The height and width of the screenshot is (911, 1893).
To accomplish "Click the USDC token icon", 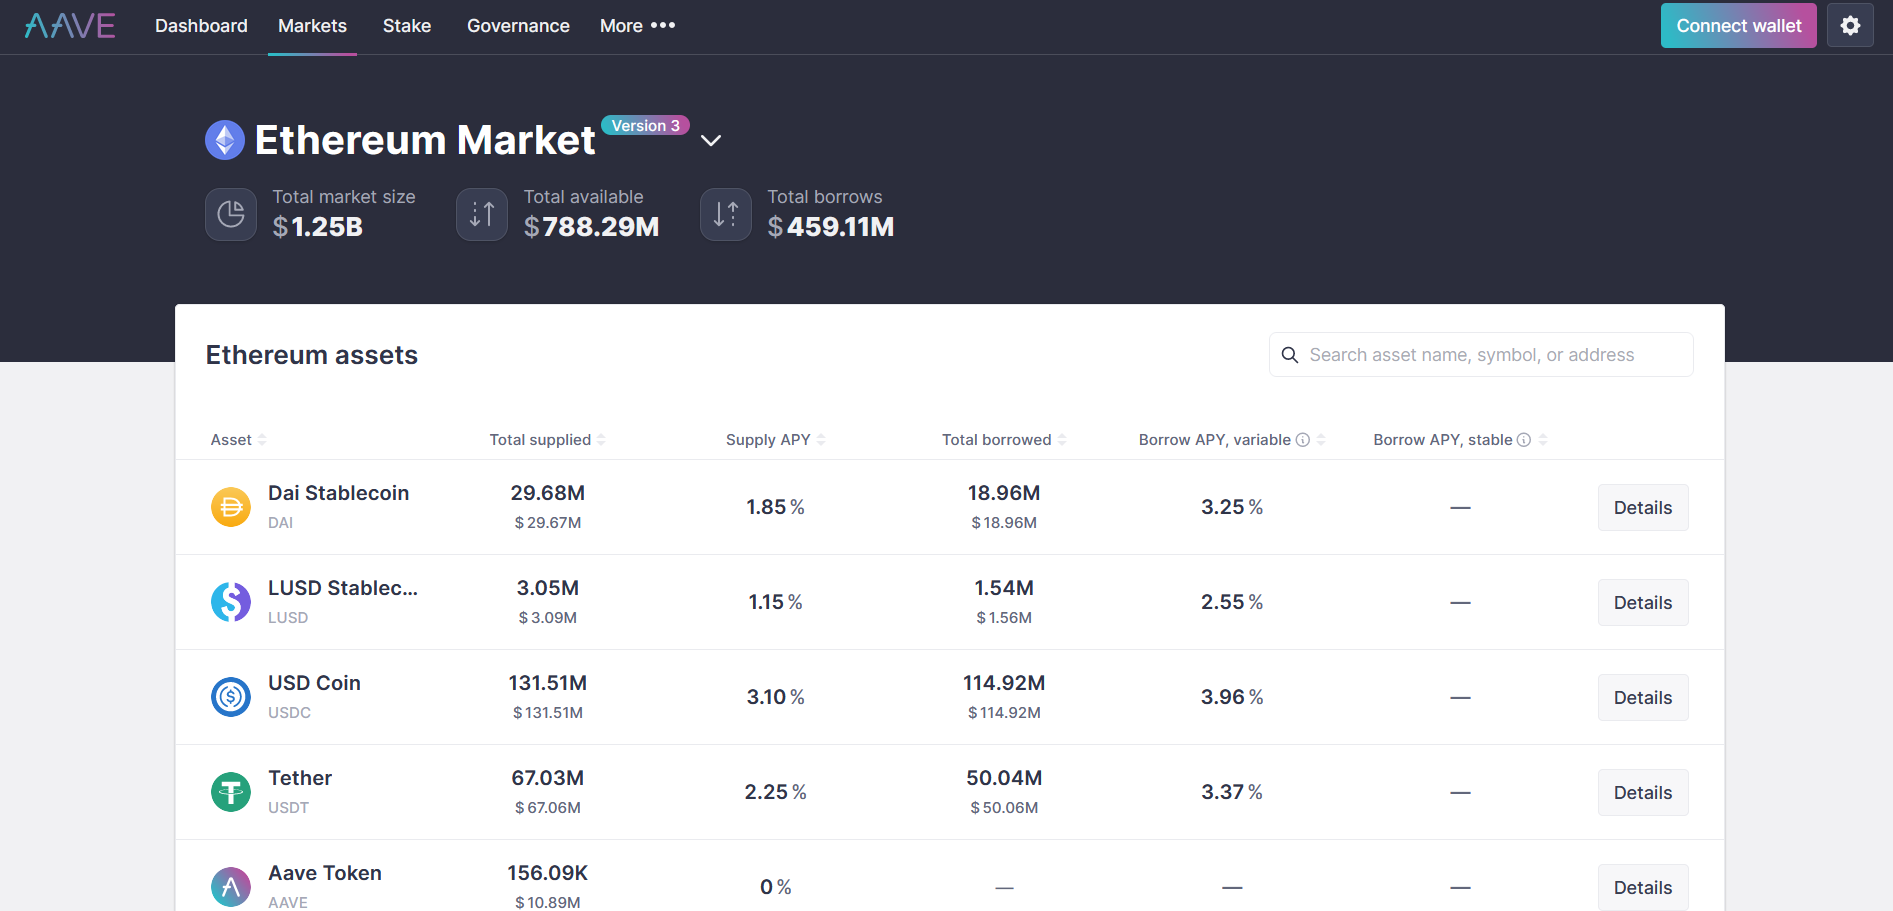I will click(x=231, y=697).
